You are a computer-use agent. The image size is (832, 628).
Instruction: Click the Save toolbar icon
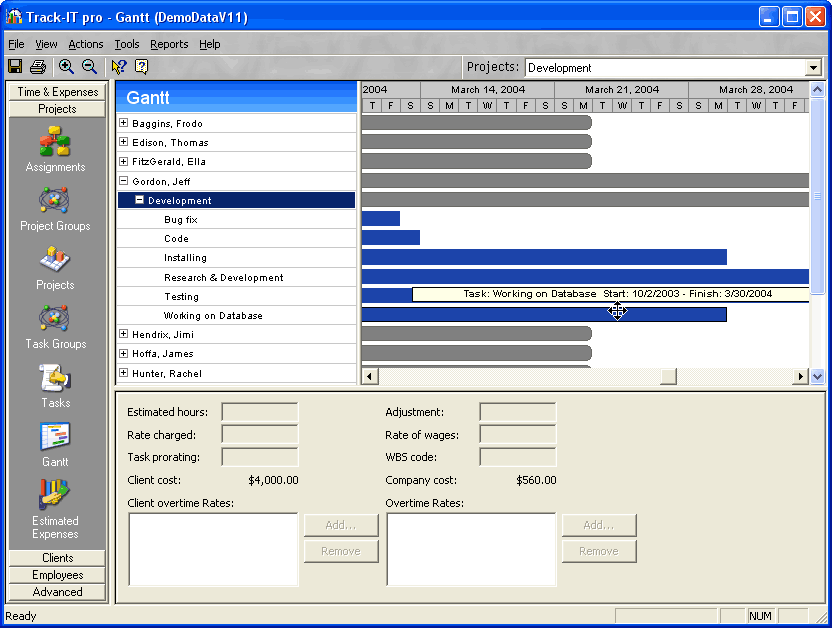pyautogui.click(x=15, y=67)
